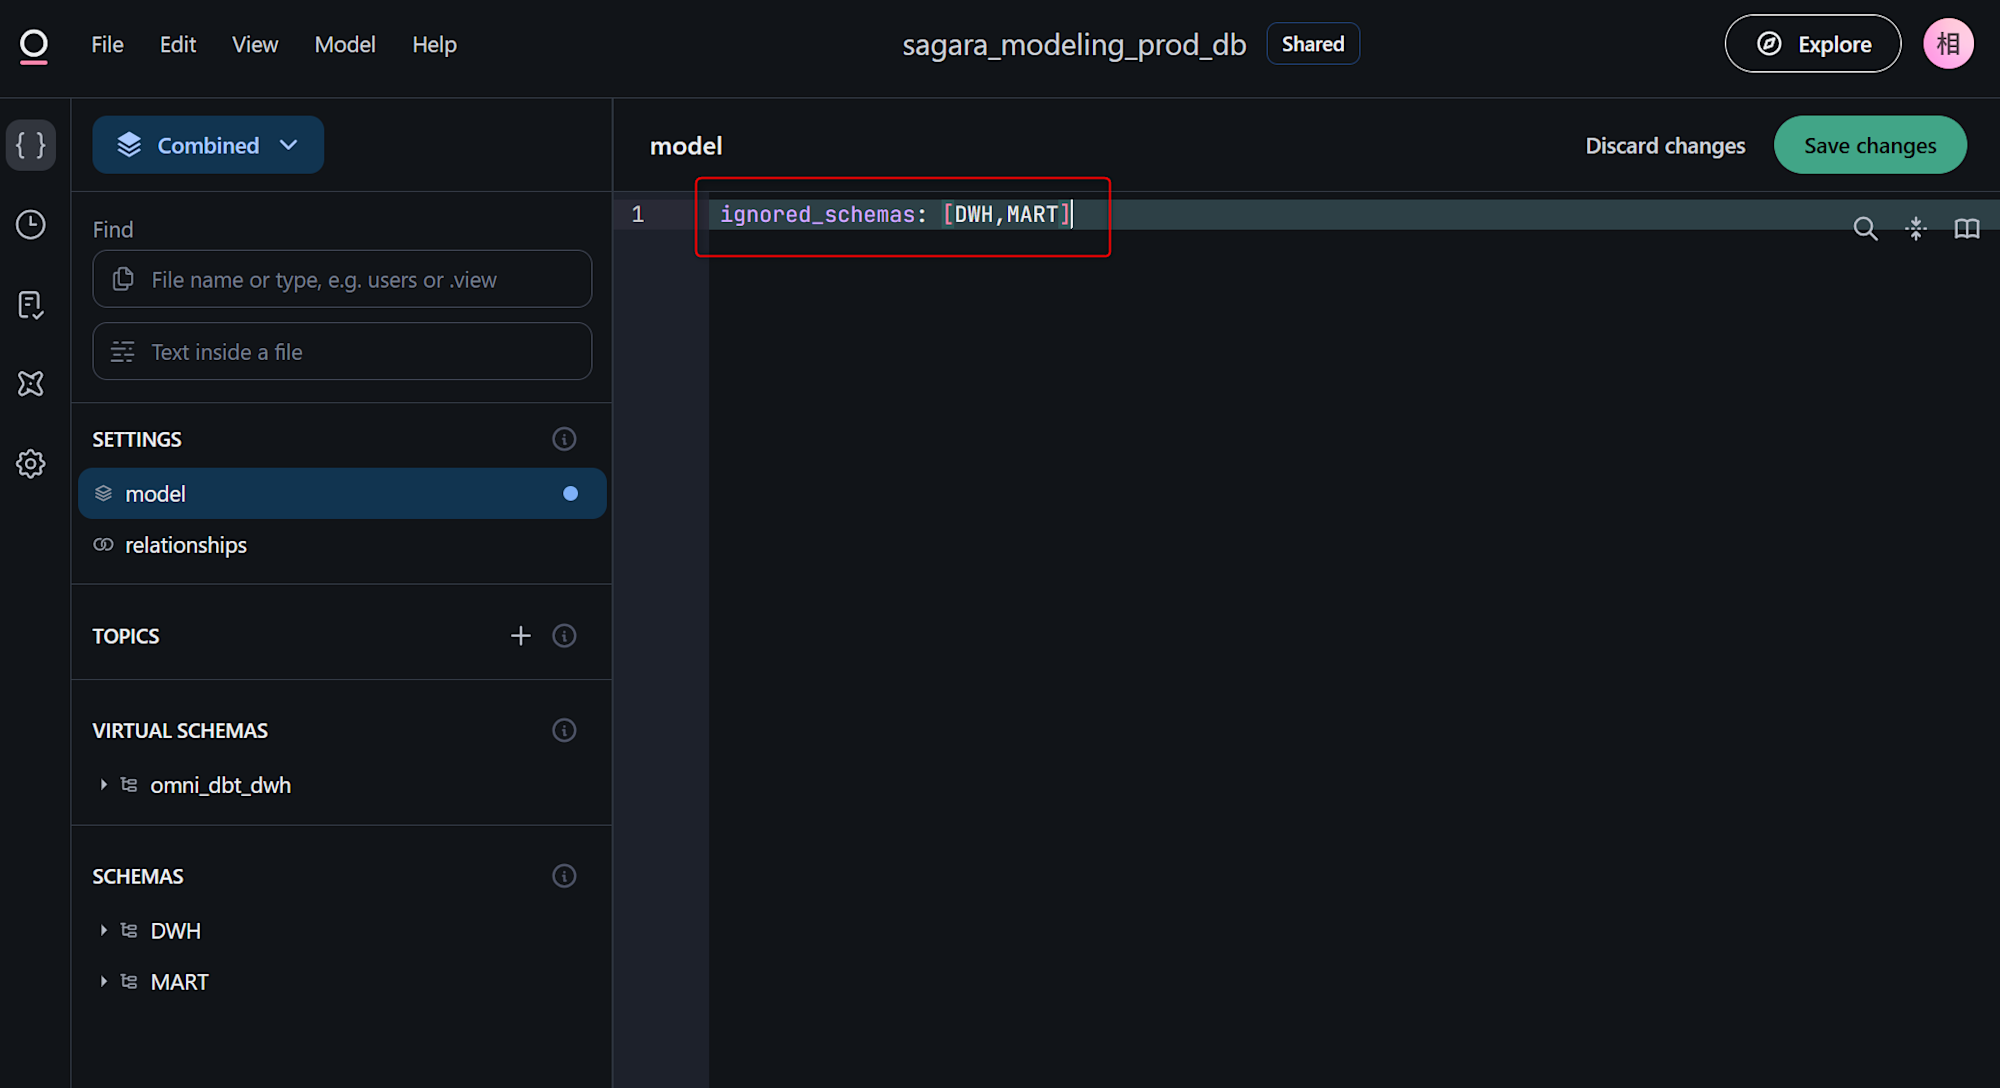Click the Save changes button

(x=1869, y=146)
